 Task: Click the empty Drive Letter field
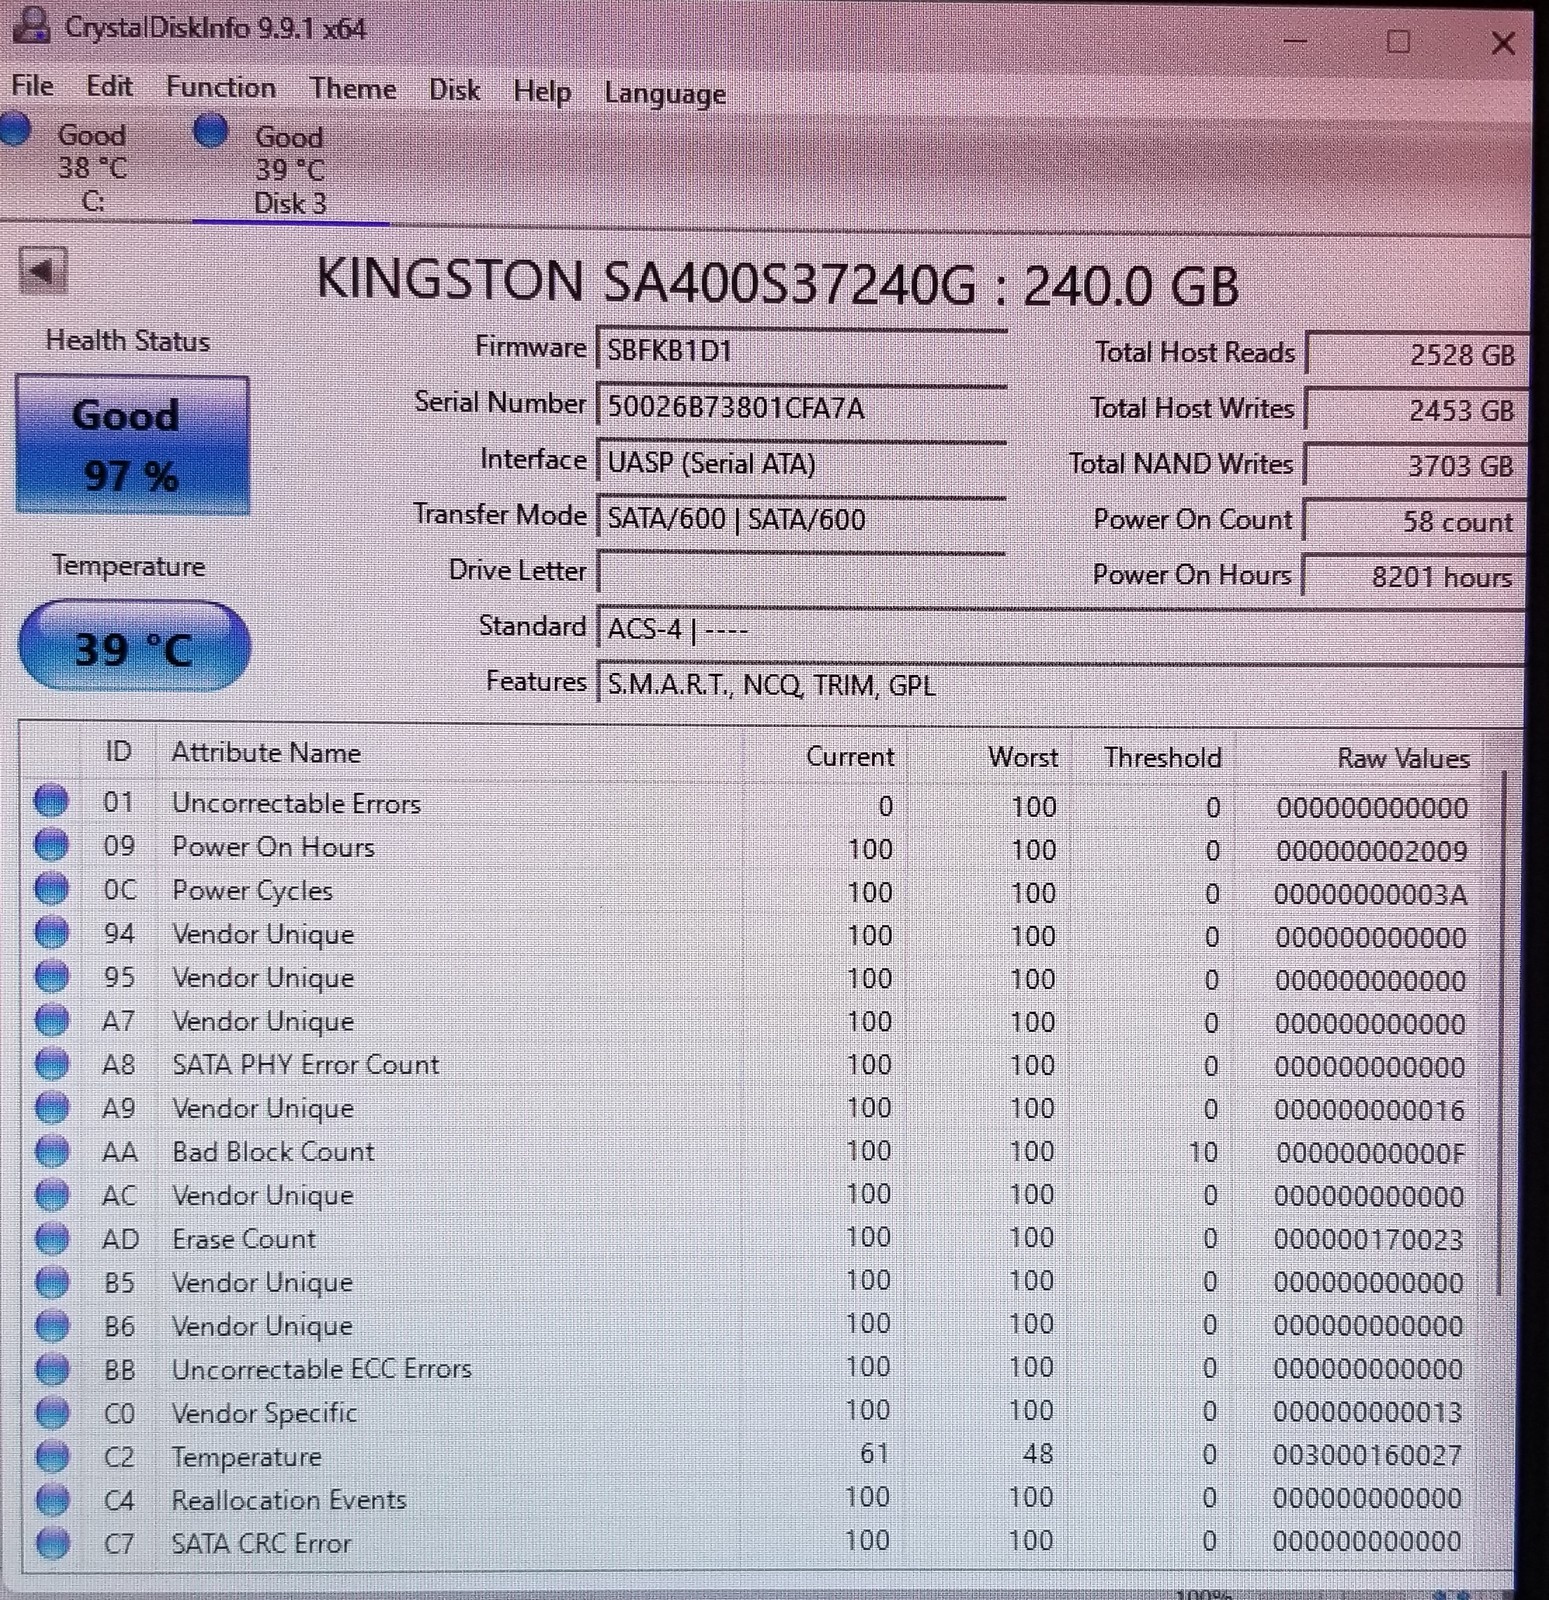[x=801, y=572]
